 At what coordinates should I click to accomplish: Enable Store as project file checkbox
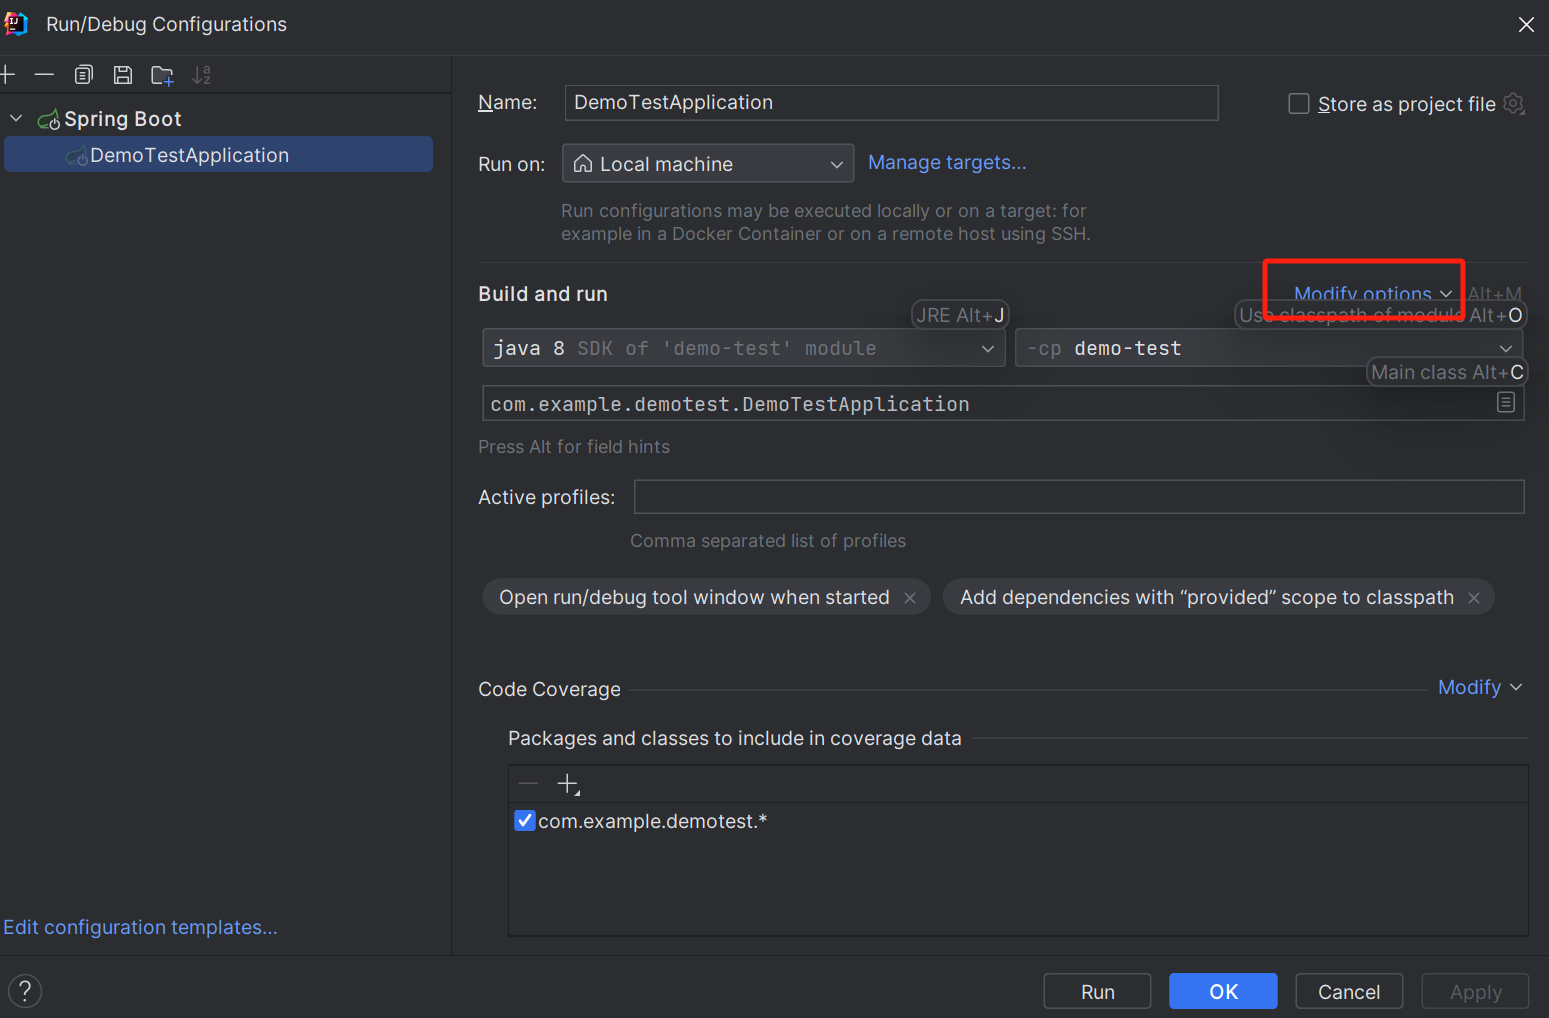(1299, 104)
